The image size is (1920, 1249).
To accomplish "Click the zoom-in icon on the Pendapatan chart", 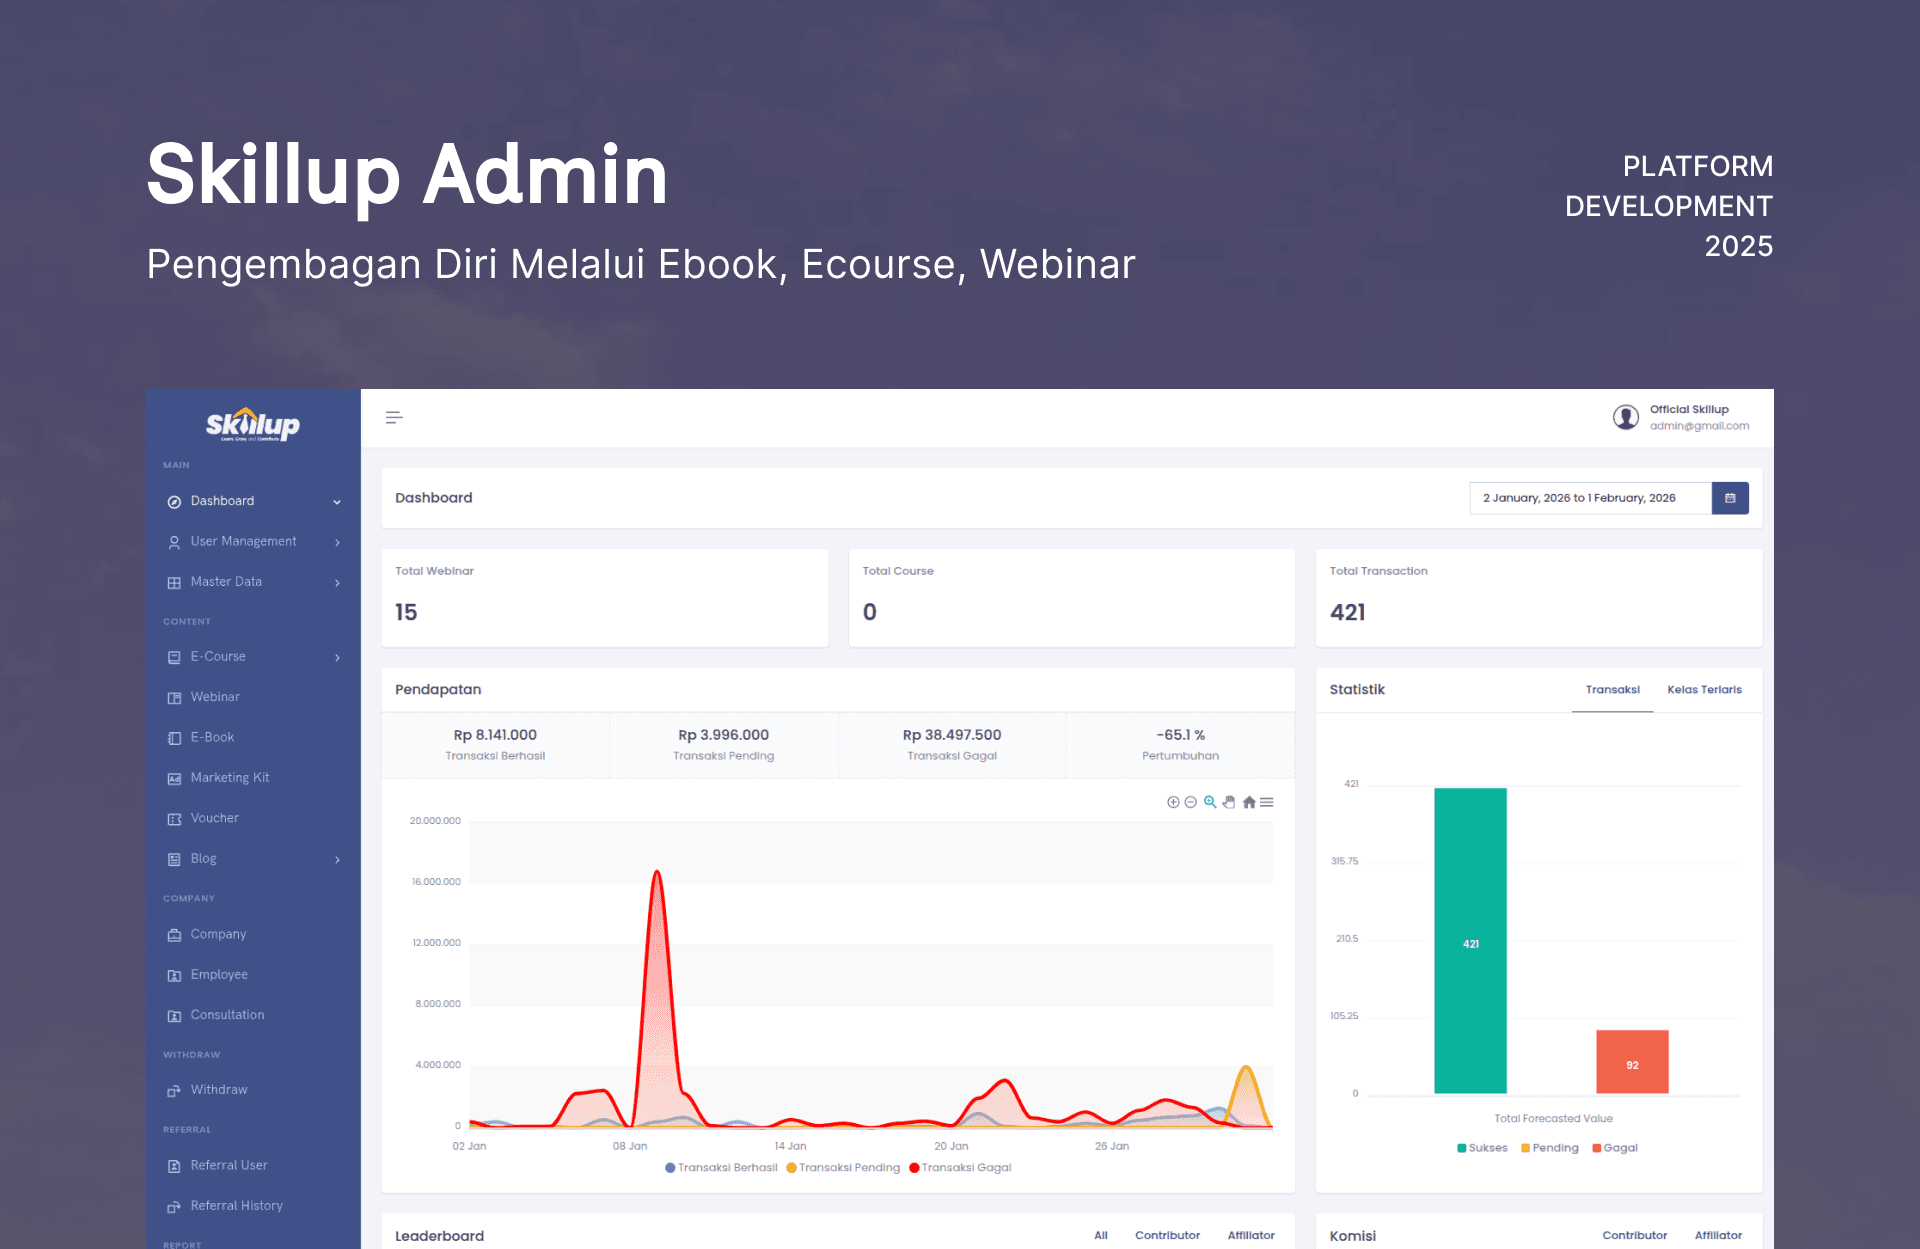I will tap(1174, 802).
